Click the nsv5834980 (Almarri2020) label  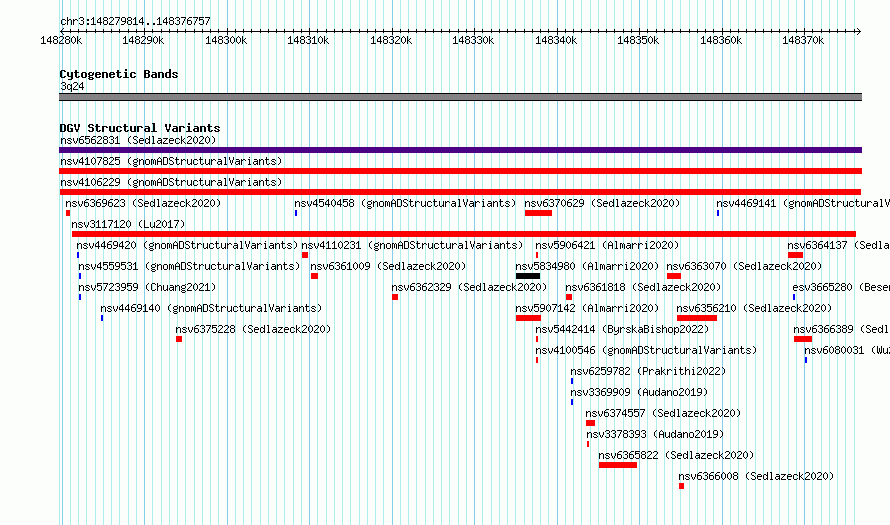tap(587, 266)
